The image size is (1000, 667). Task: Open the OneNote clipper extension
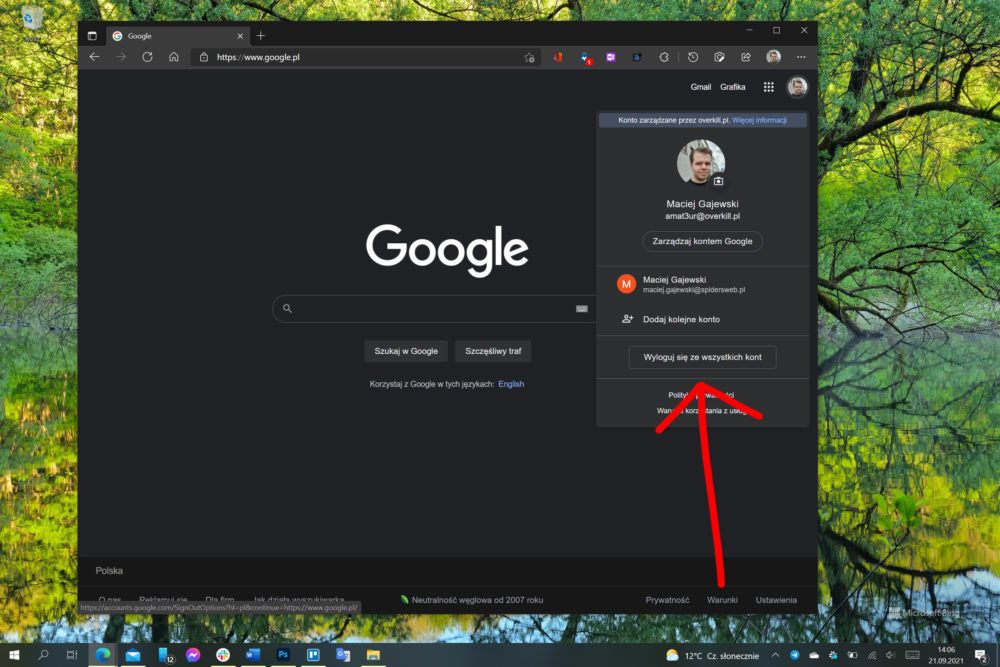[611, 57]
